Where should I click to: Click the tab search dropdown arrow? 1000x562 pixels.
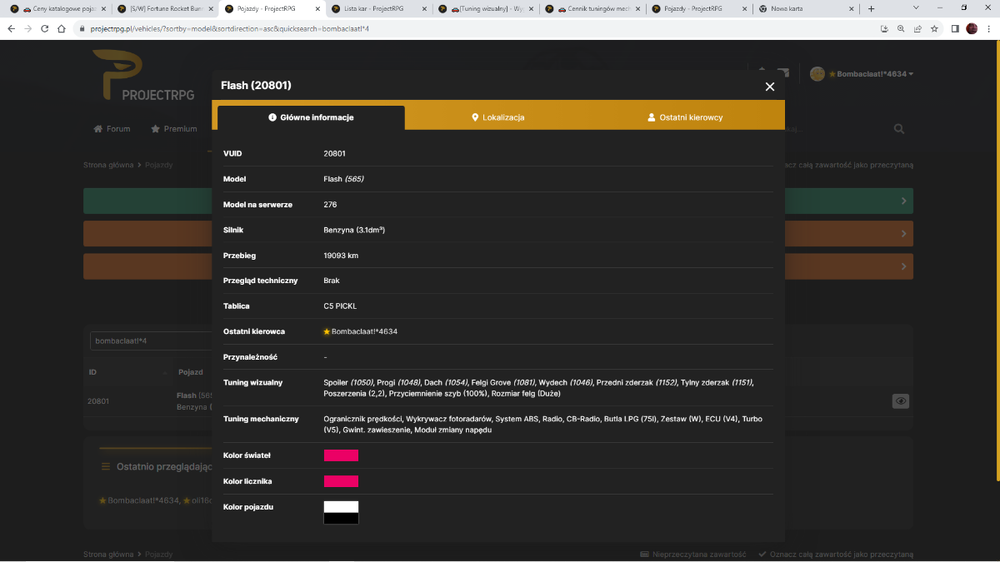pyautogui.click(x=916, y=8)
